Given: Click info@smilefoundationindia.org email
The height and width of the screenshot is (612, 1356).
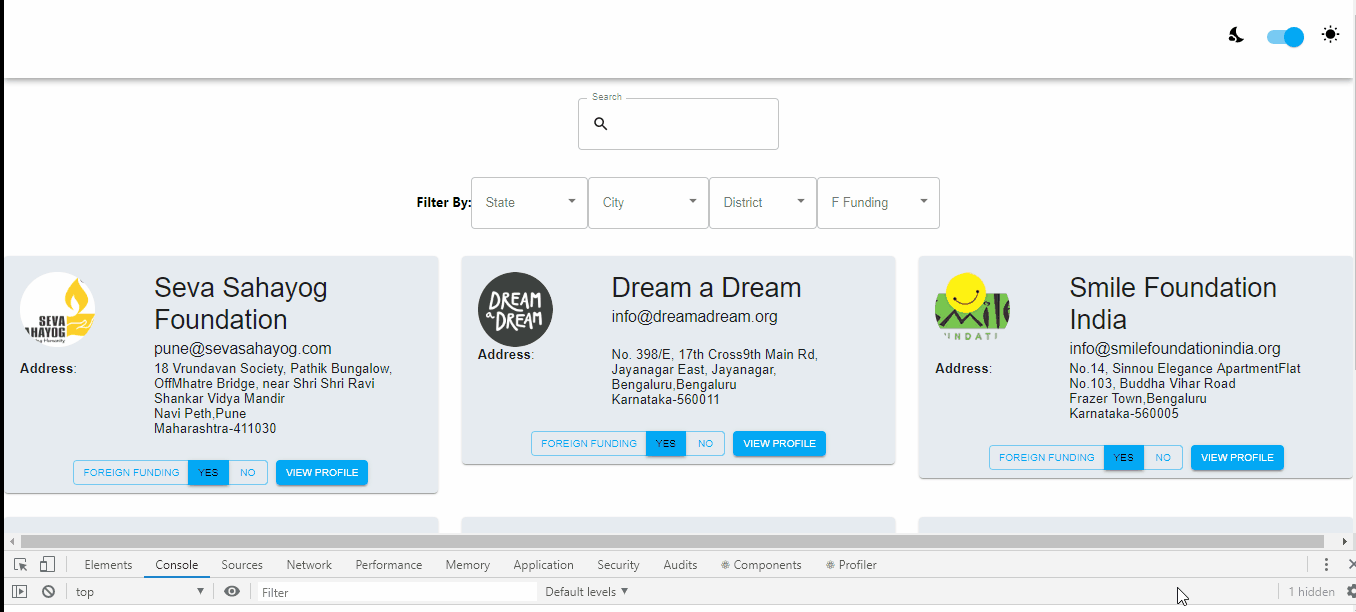Looking at the screenshot, I should [1175, 349].
